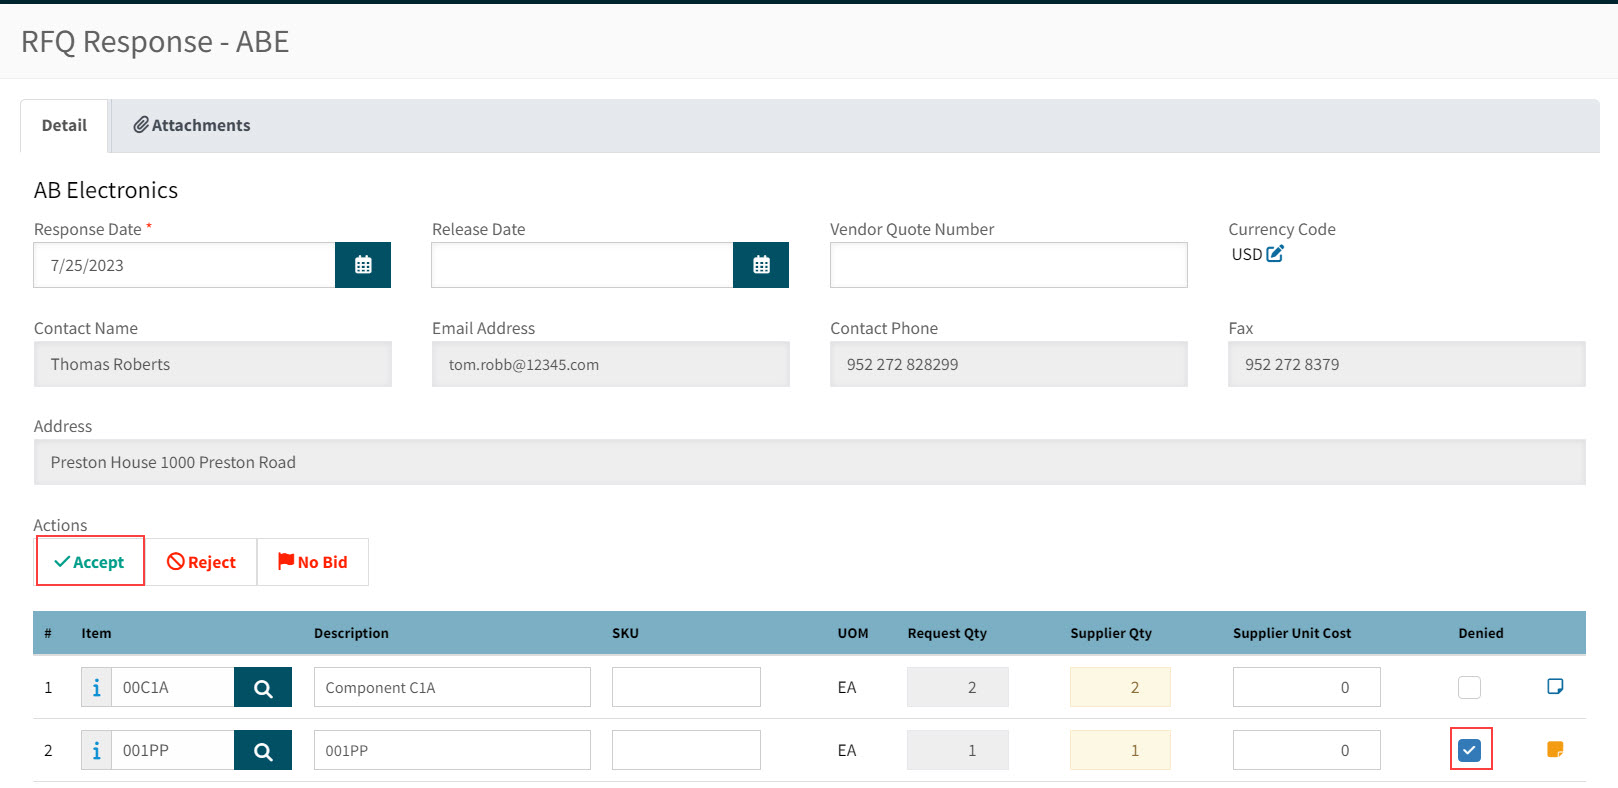
Task: Search items for row 001PP
Action: pyautogui.click(x=263, y=751)
